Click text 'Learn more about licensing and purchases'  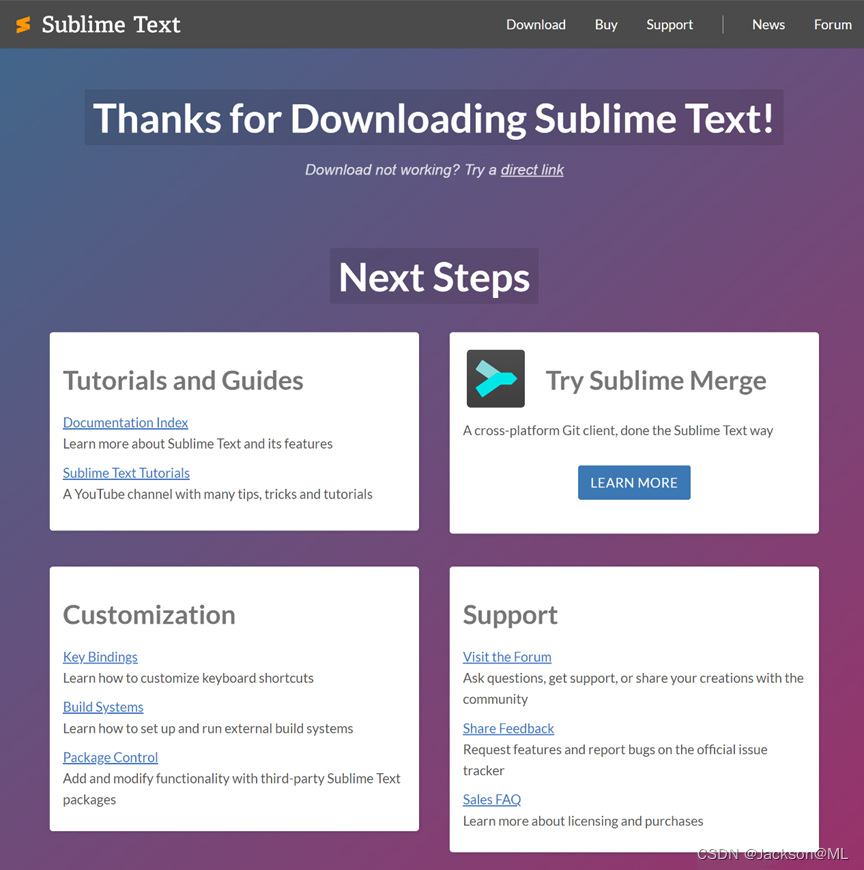(583, 821)
